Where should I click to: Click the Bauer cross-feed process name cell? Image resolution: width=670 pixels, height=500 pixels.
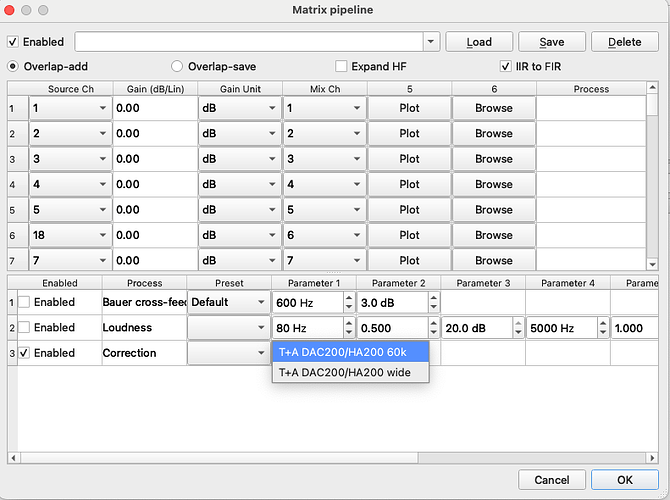pos(144,302)
